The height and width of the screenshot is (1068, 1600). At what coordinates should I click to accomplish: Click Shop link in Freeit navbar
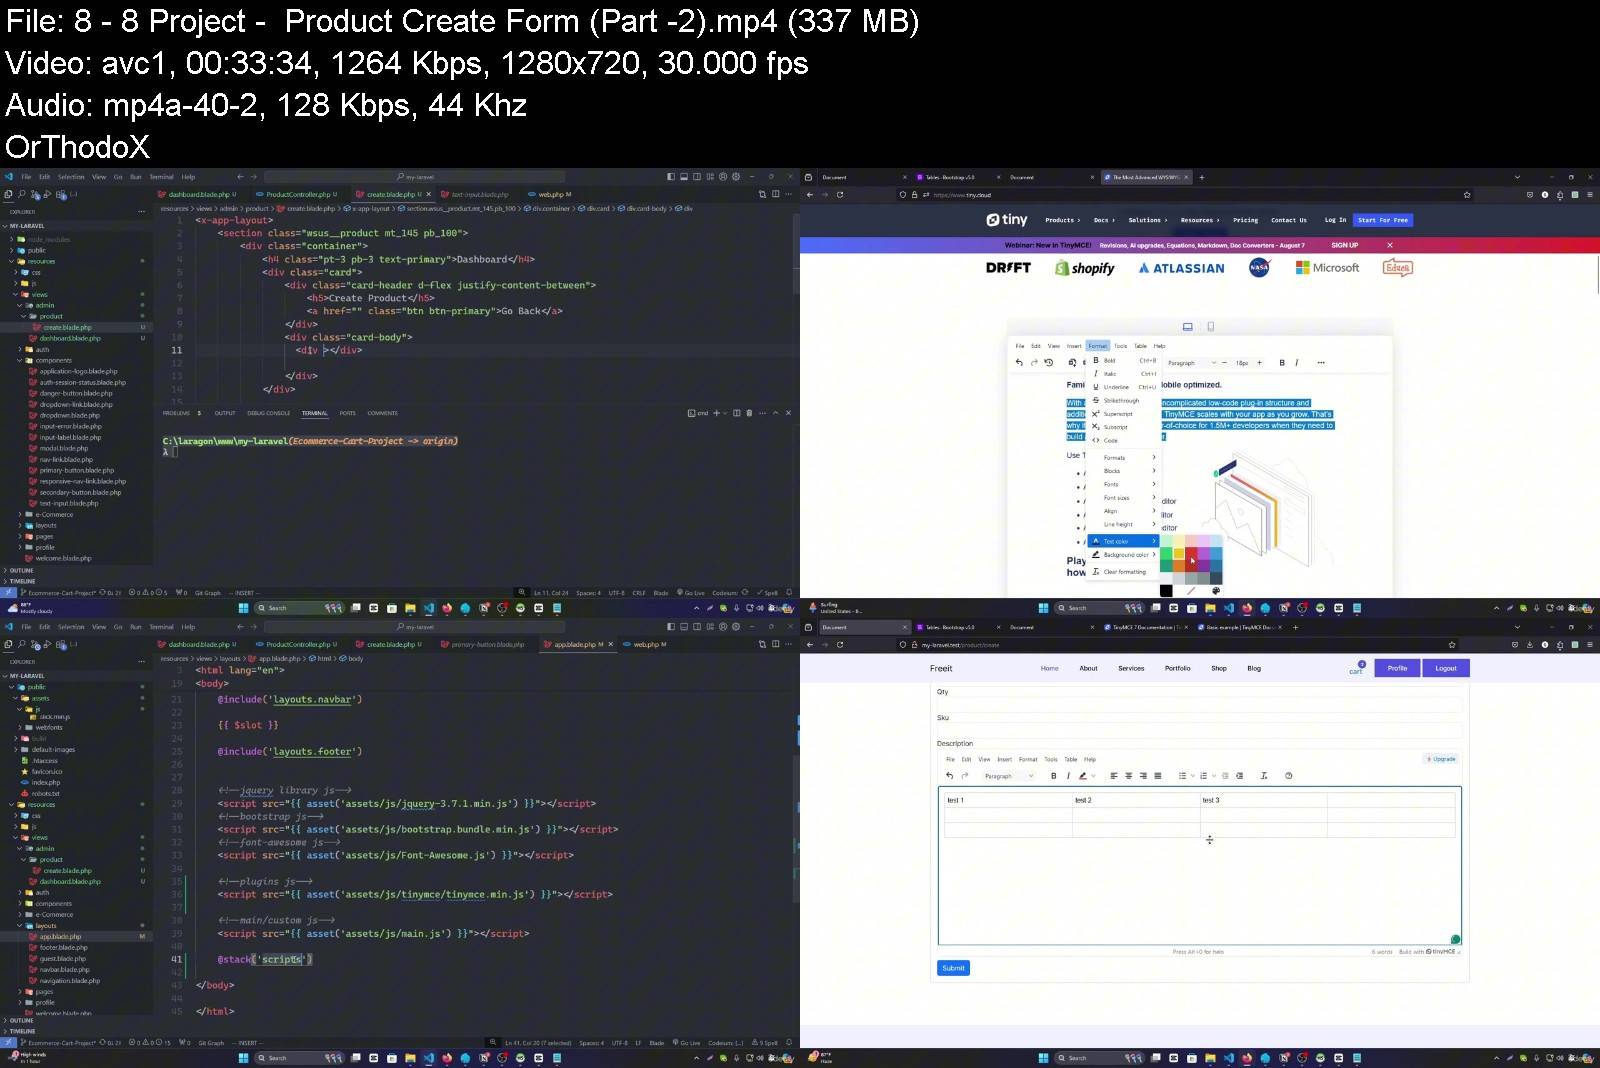pos(1219,668)
